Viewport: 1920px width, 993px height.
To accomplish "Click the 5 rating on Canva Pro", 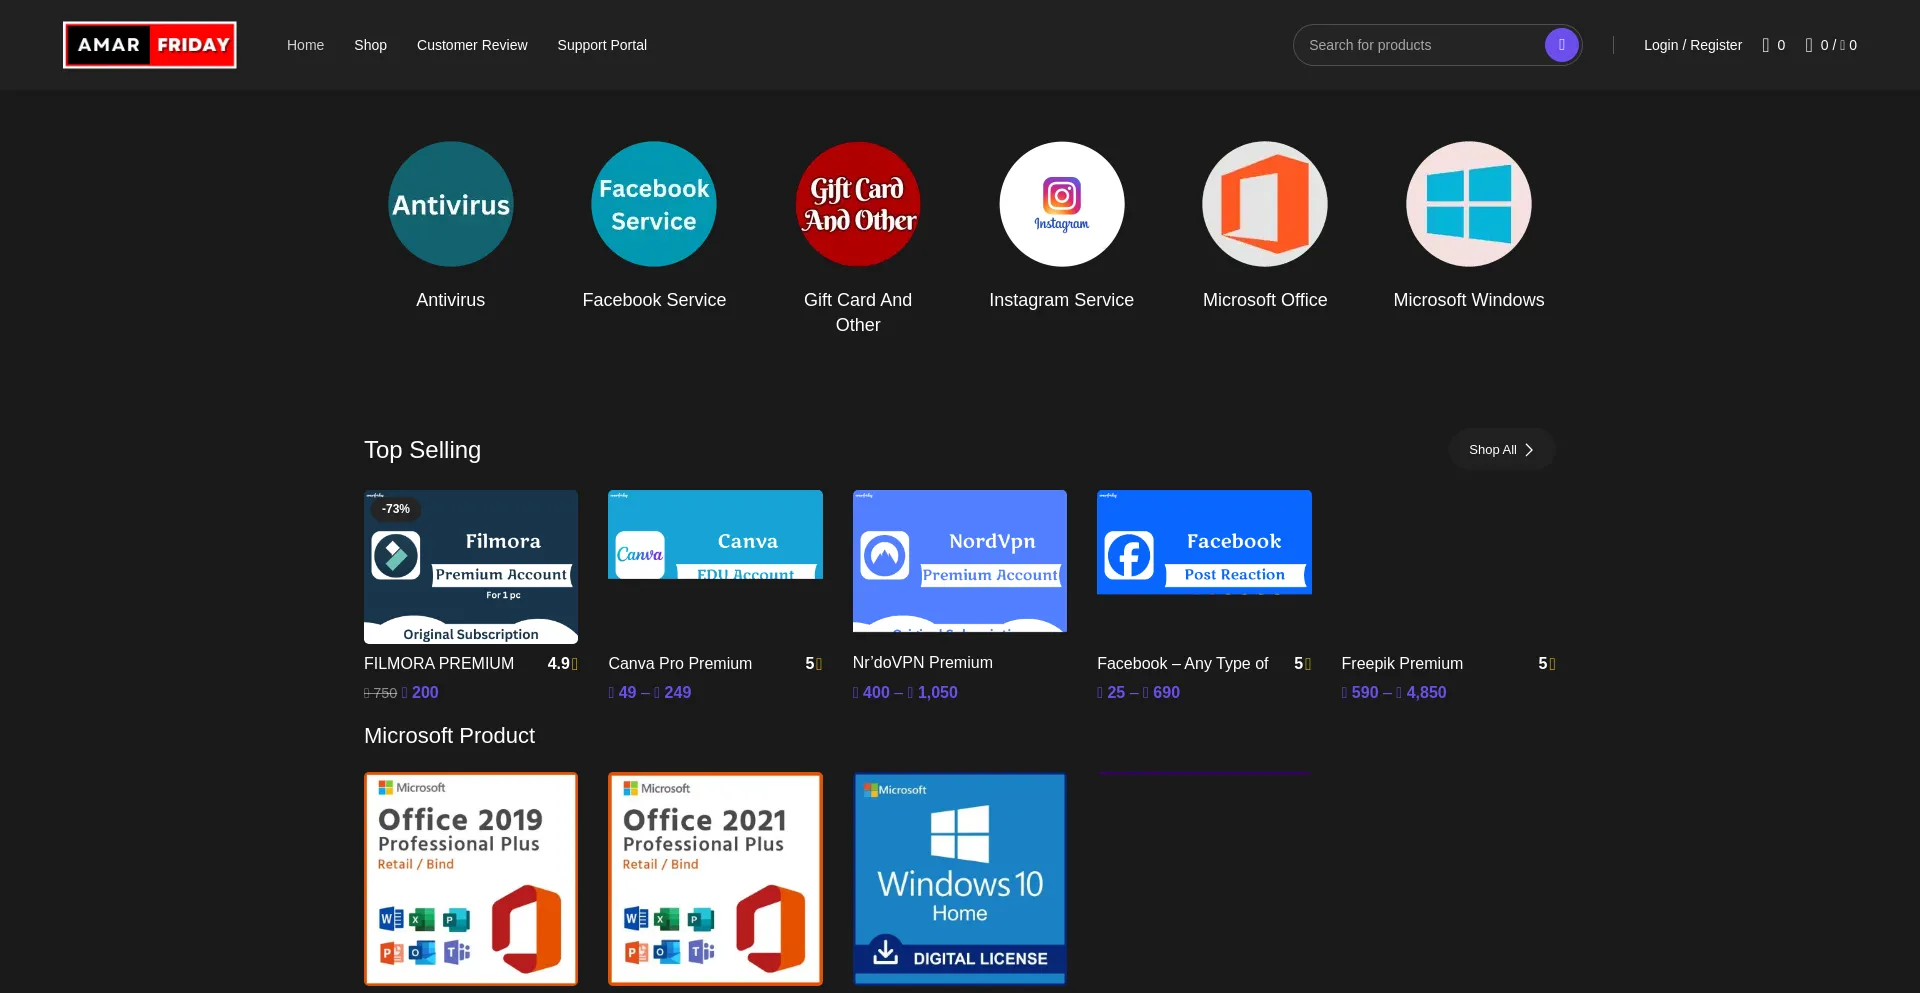I will click(813, 664).
